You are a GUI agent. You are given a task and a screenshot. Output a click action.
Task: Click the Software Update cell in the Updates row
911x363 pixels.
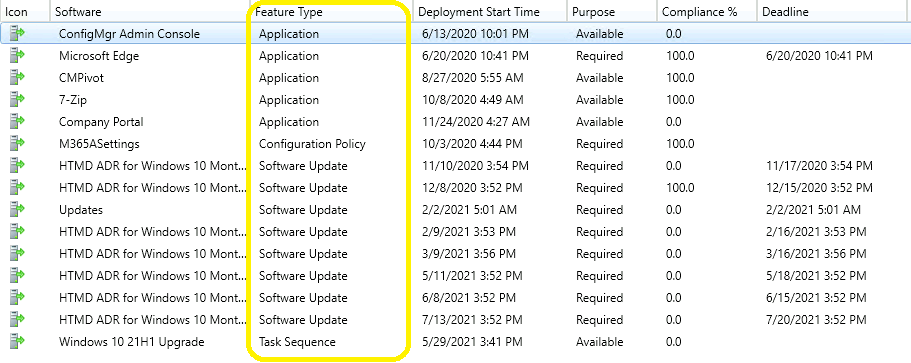[x=303, y=210]
